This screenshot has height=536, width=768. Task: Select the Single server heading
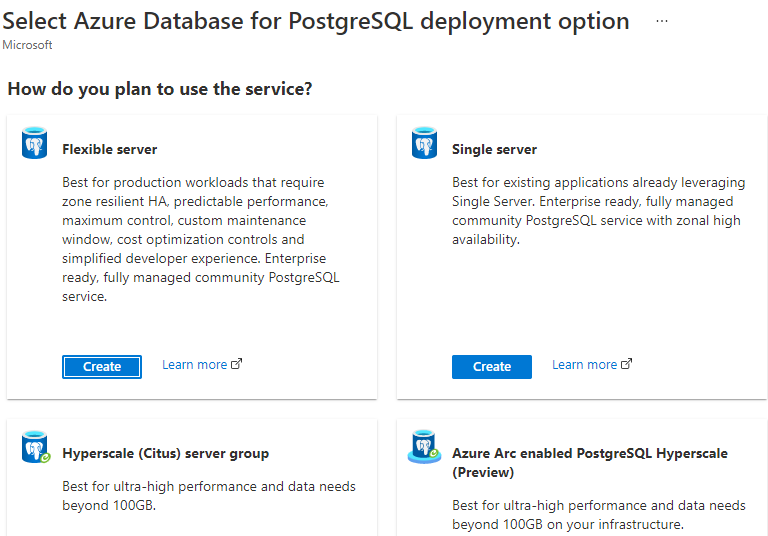(x=494, y=149)
